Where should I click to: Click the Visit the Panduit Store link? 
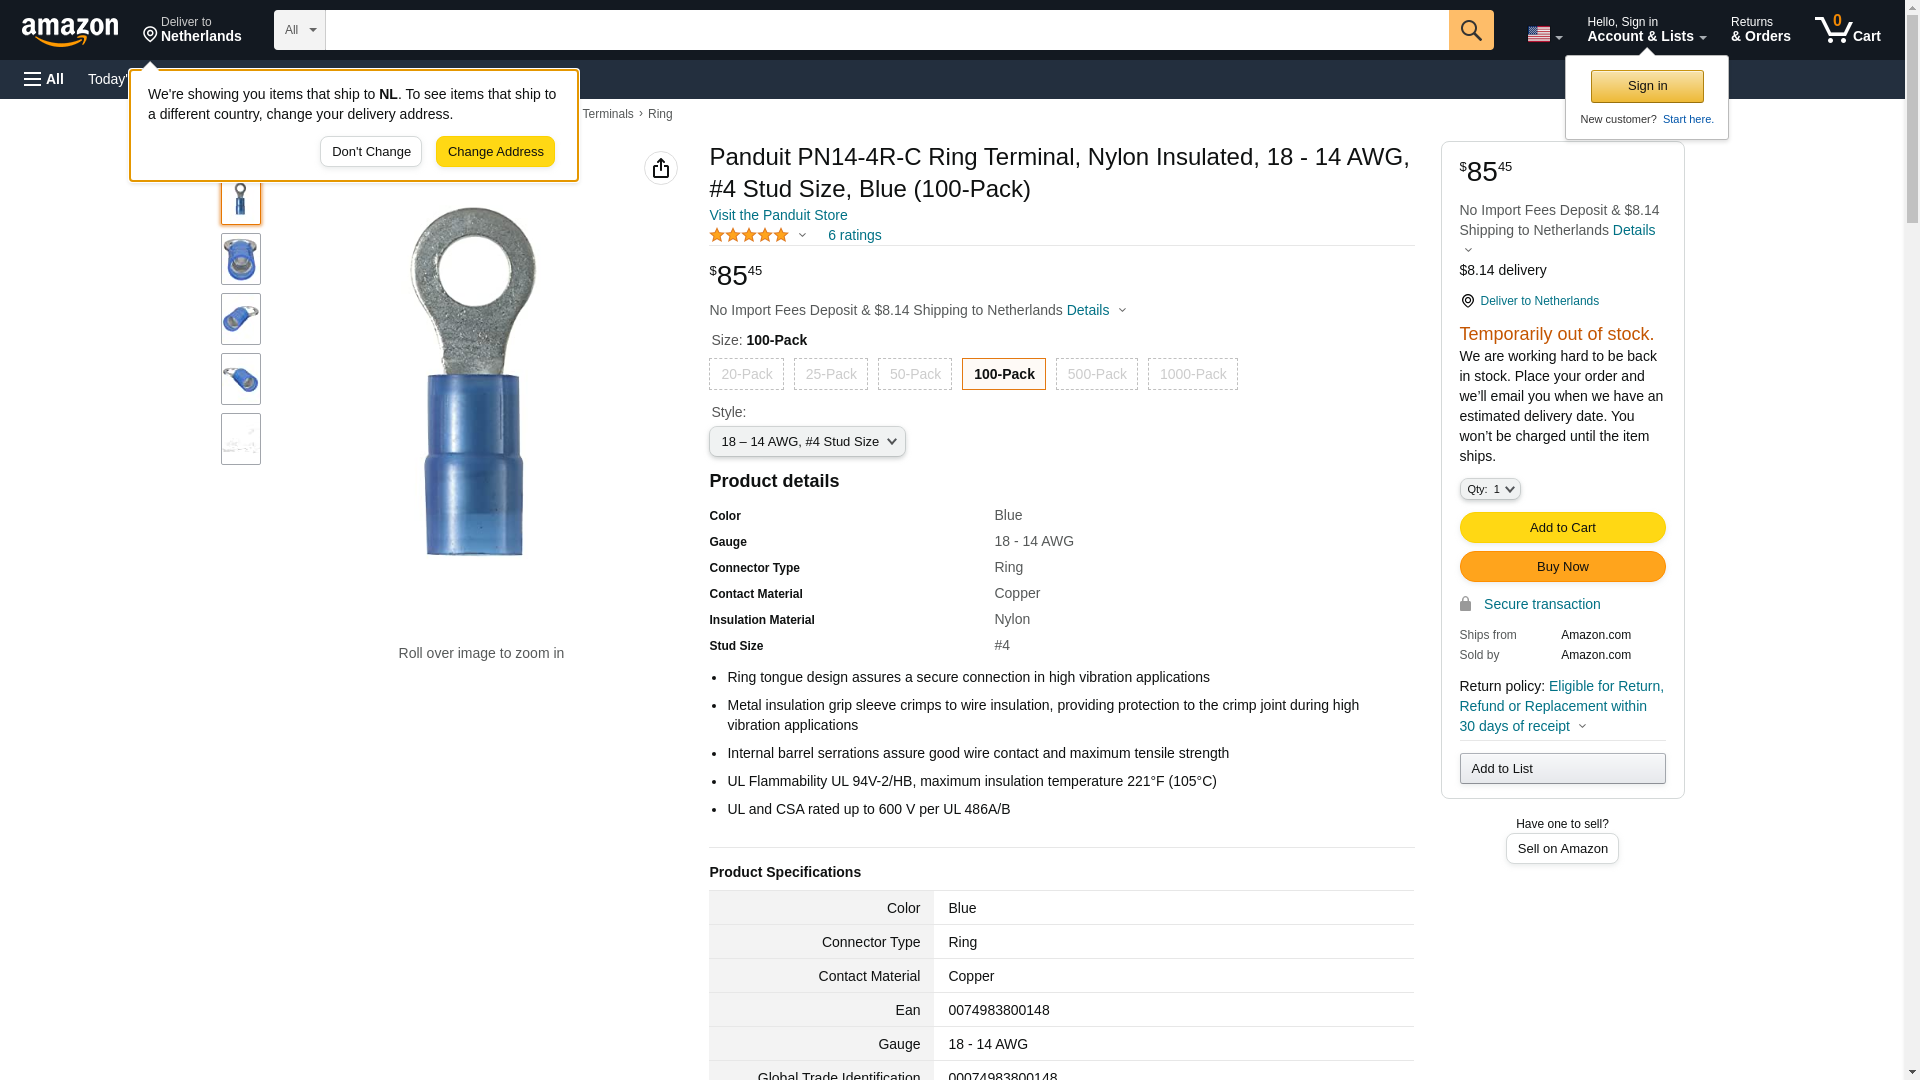tap(778, 215)
